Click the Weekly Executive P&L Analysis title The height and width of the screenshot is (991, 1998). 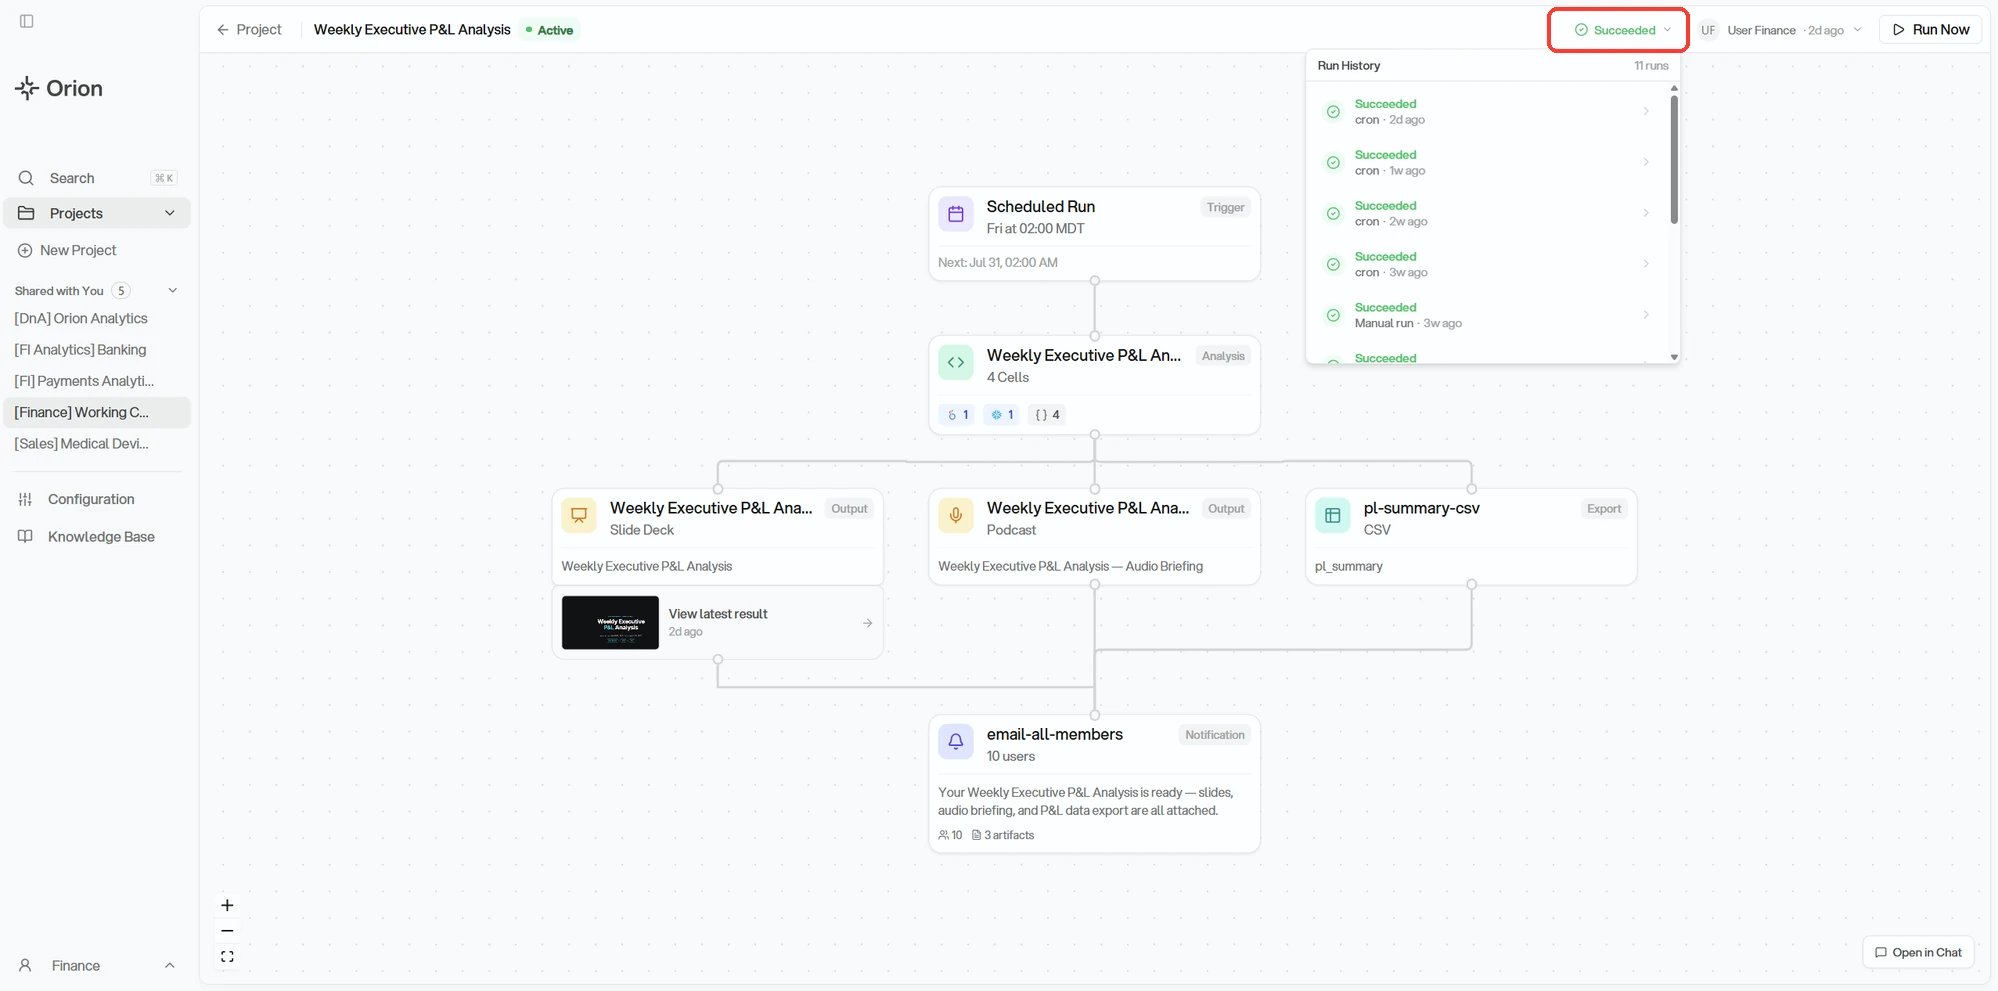pyautogui.click(x=412, y=30)
